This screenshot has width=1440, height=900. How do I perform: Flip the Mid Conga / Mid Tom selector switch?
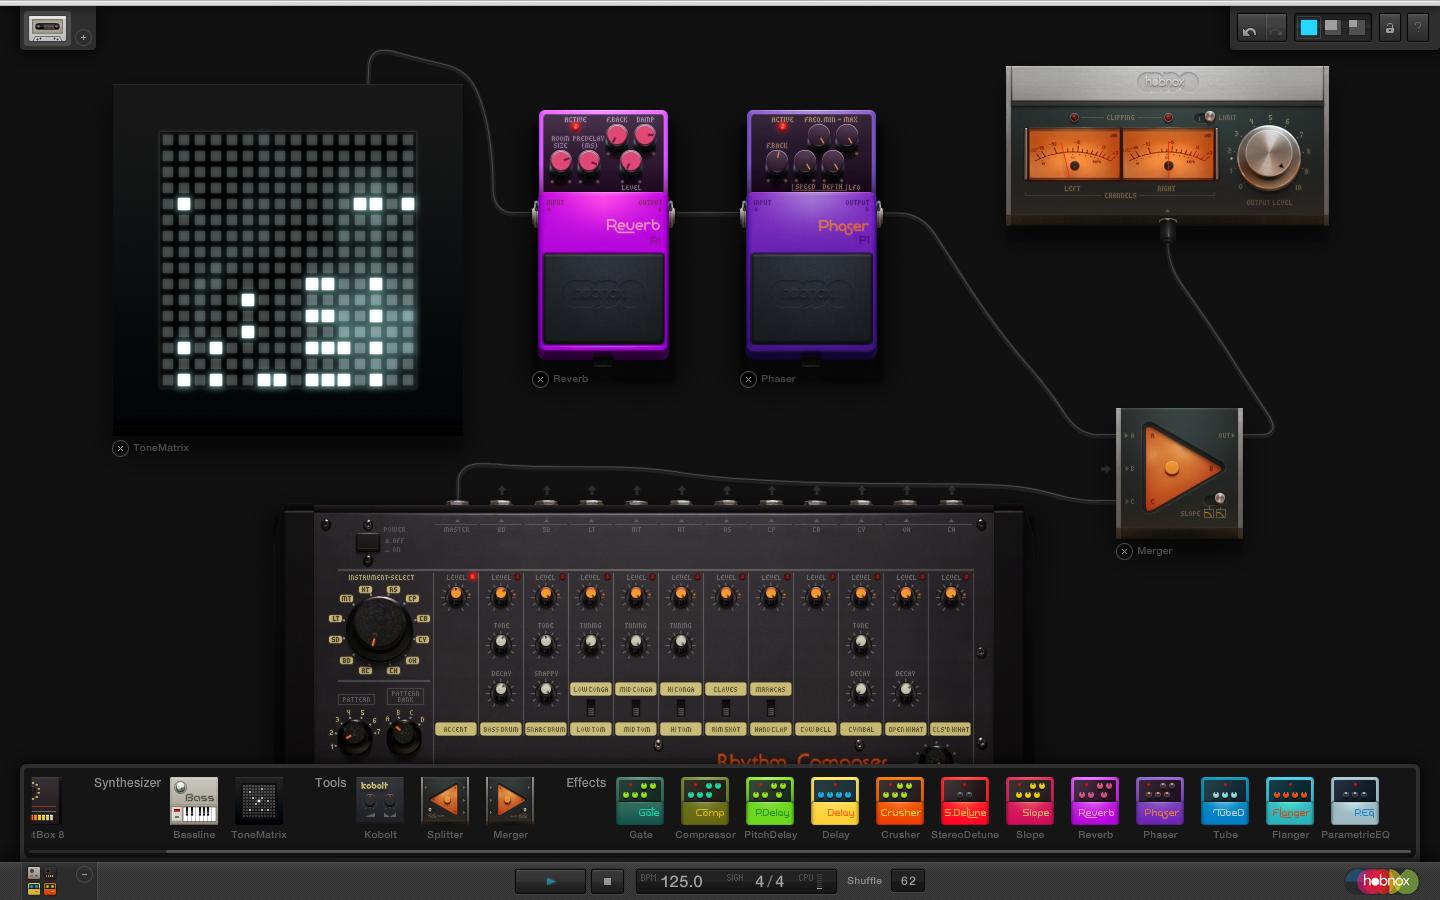(x=636, y=709)
